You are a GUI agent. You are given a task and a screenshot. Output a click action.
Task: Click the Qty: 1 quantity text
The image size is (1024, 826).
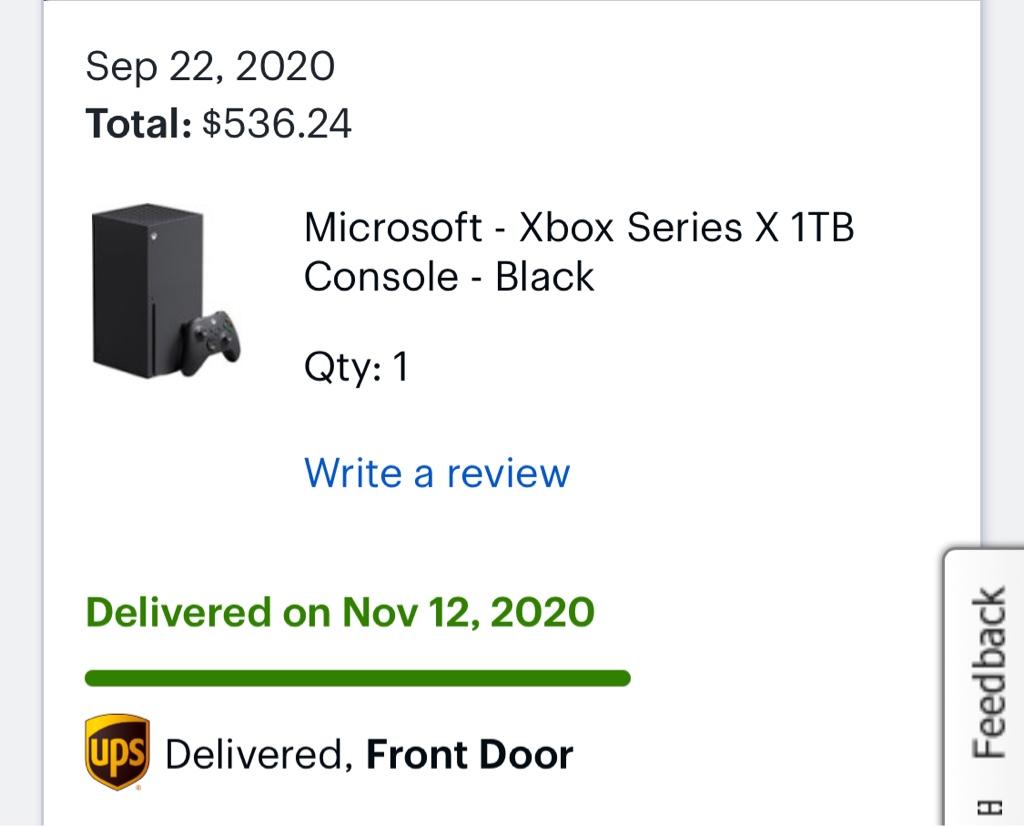point(356,367)
